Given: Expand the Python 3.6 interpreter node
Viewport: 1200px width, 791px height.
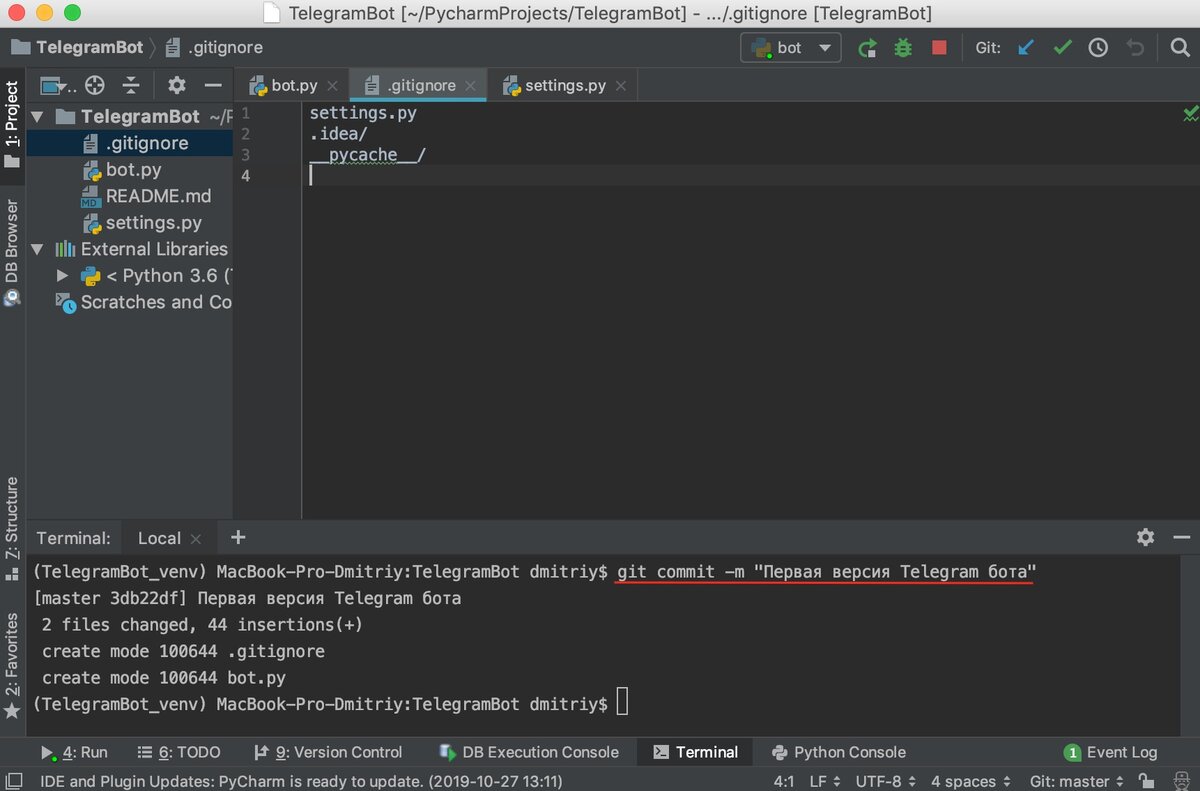Looking at the screenshot, I should coord(62,275).
